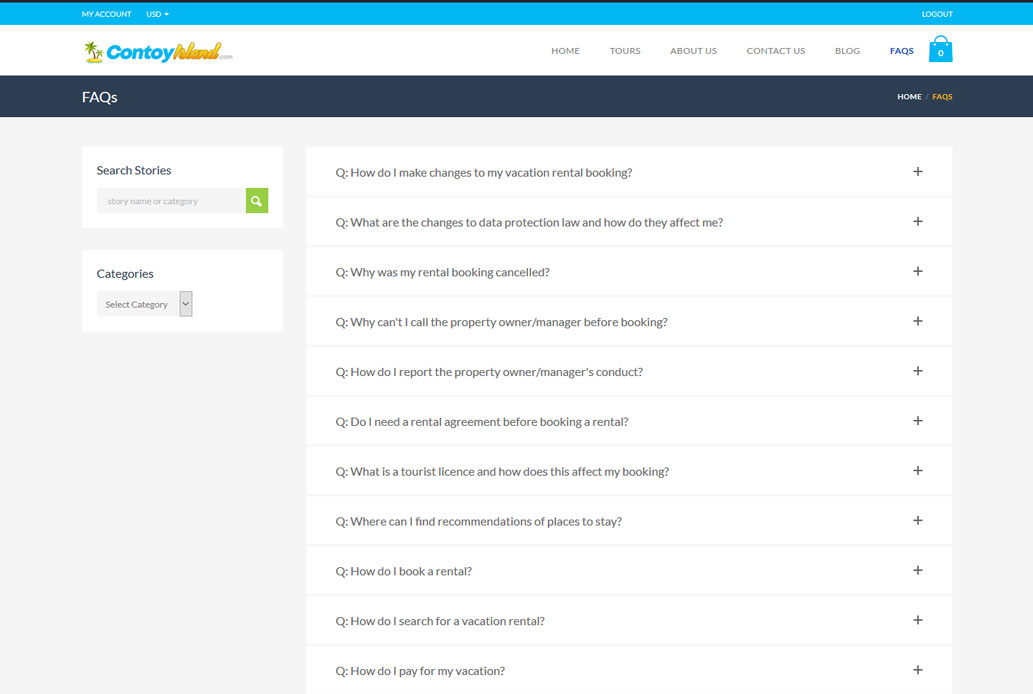This screenshot has width=1033, height=694.
Task: Click the Logout link
Action: coord(937,14)
